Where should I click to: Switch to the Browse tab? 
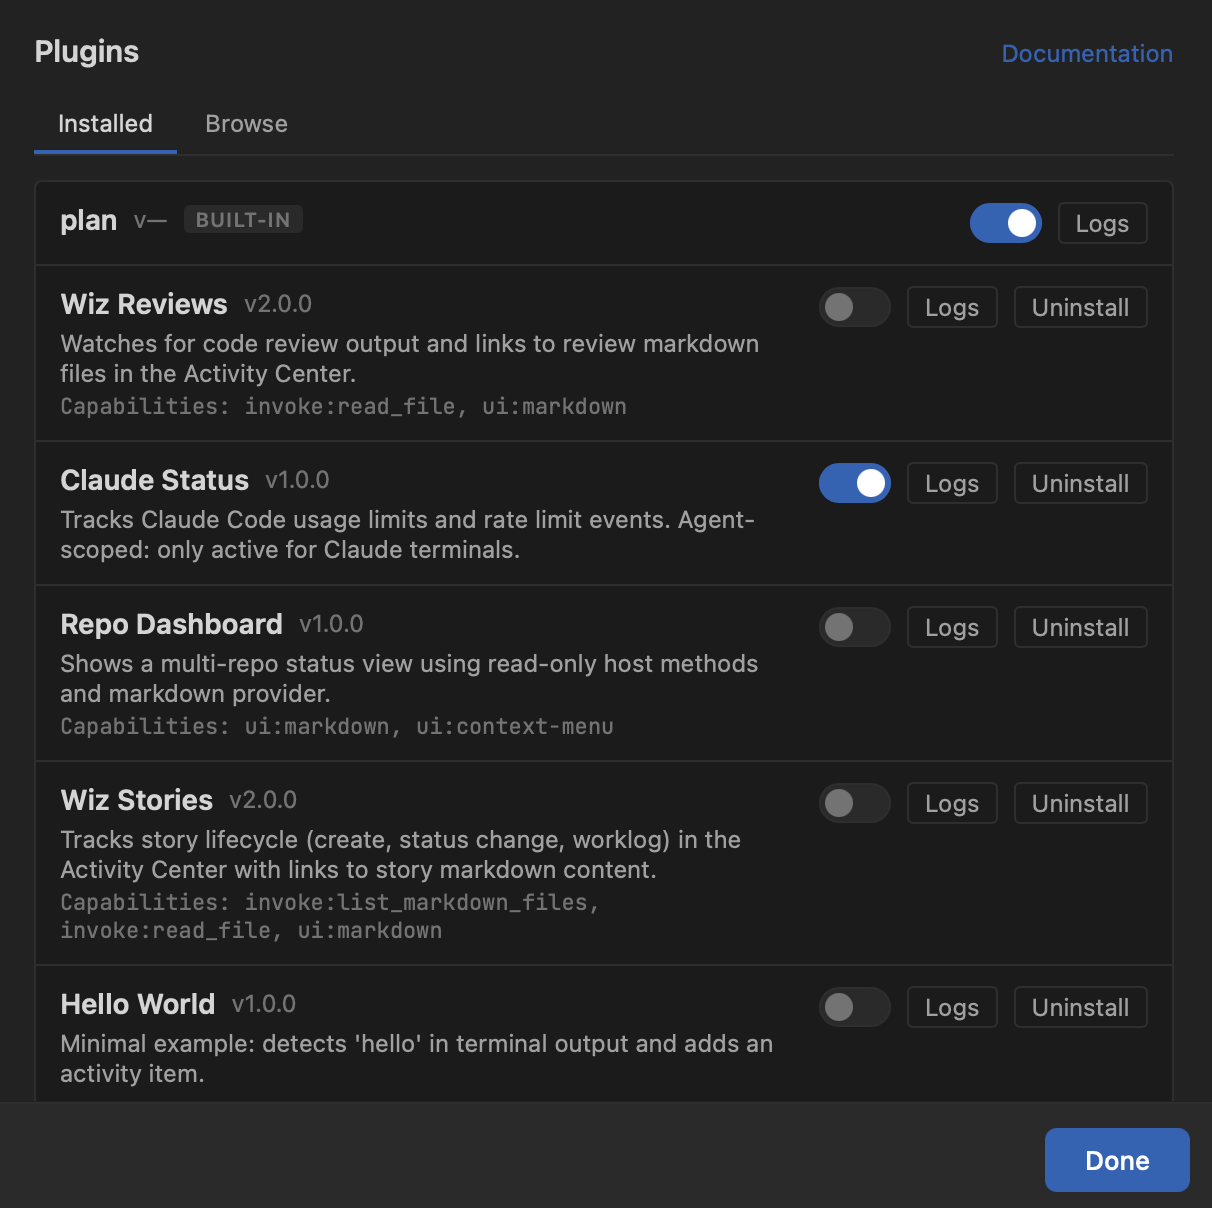coord(246,124)
